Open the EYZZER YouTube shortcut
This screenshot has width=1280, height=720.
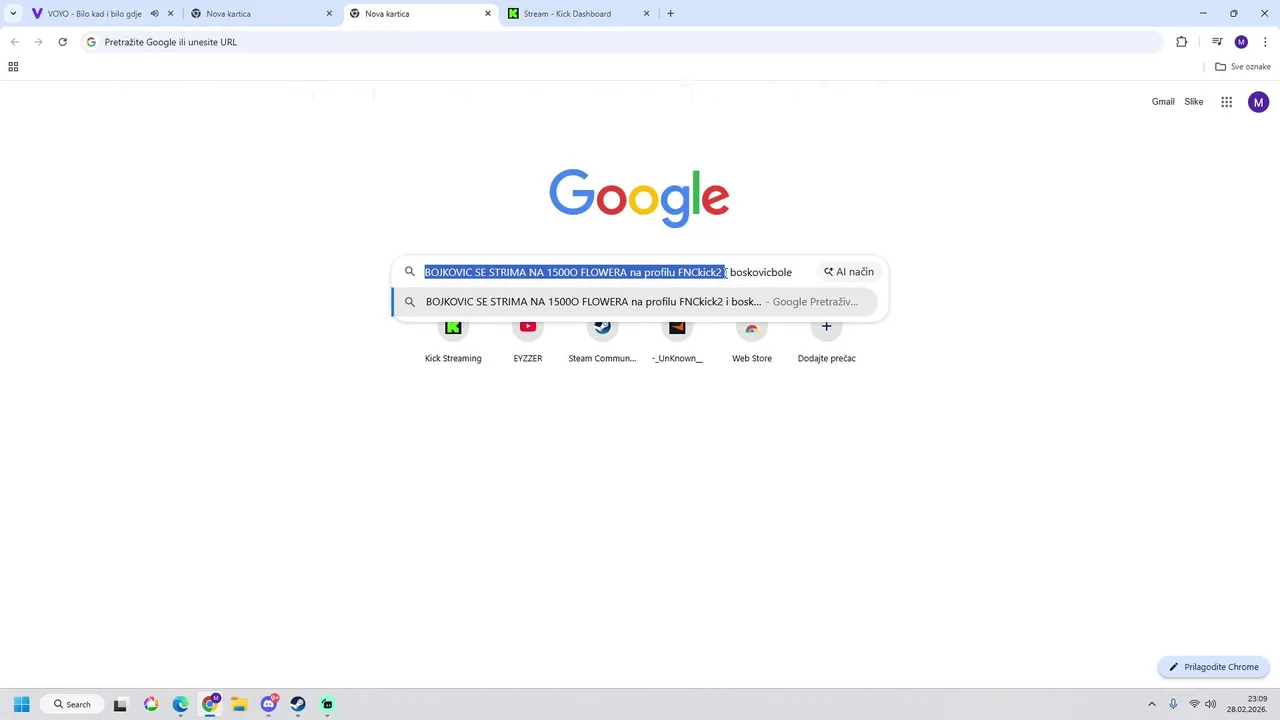click(x=528, y=342)
